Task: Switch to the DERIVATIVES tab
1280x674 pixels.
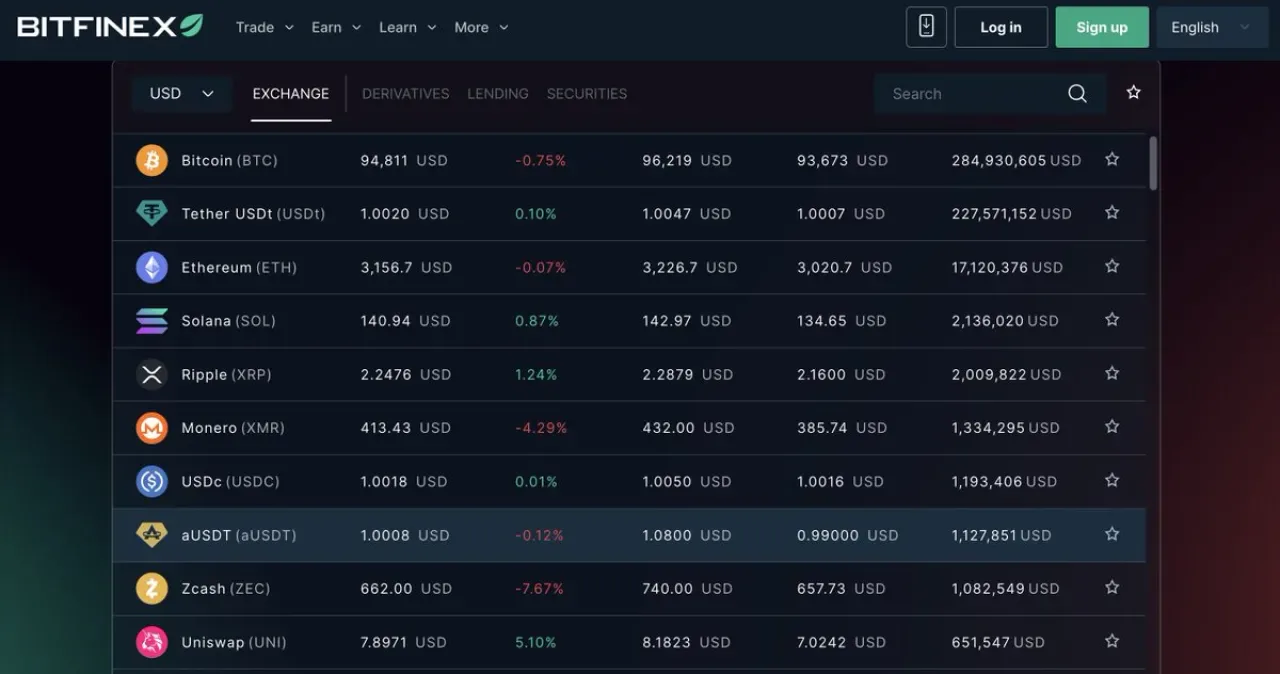Action: [x=405, y=94]
